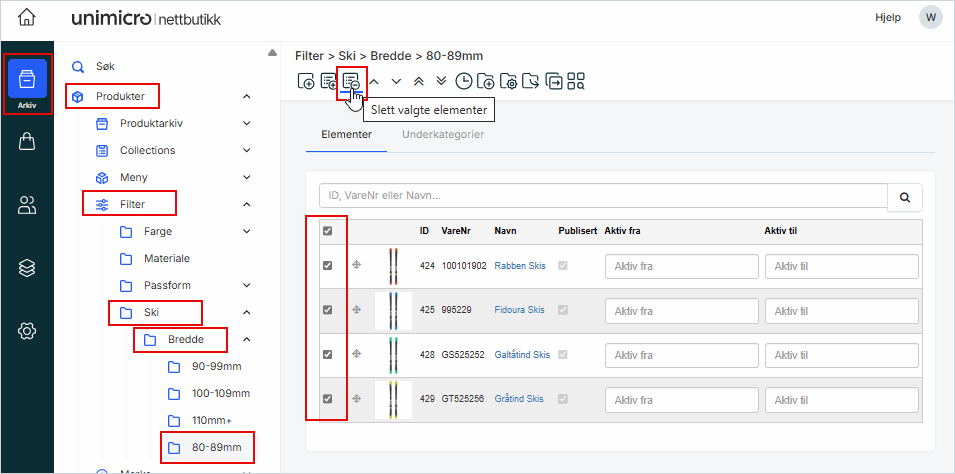The image size is (955, 474).
Task: Open the shopping bag section in sidebar
Action: pos(27,142)
